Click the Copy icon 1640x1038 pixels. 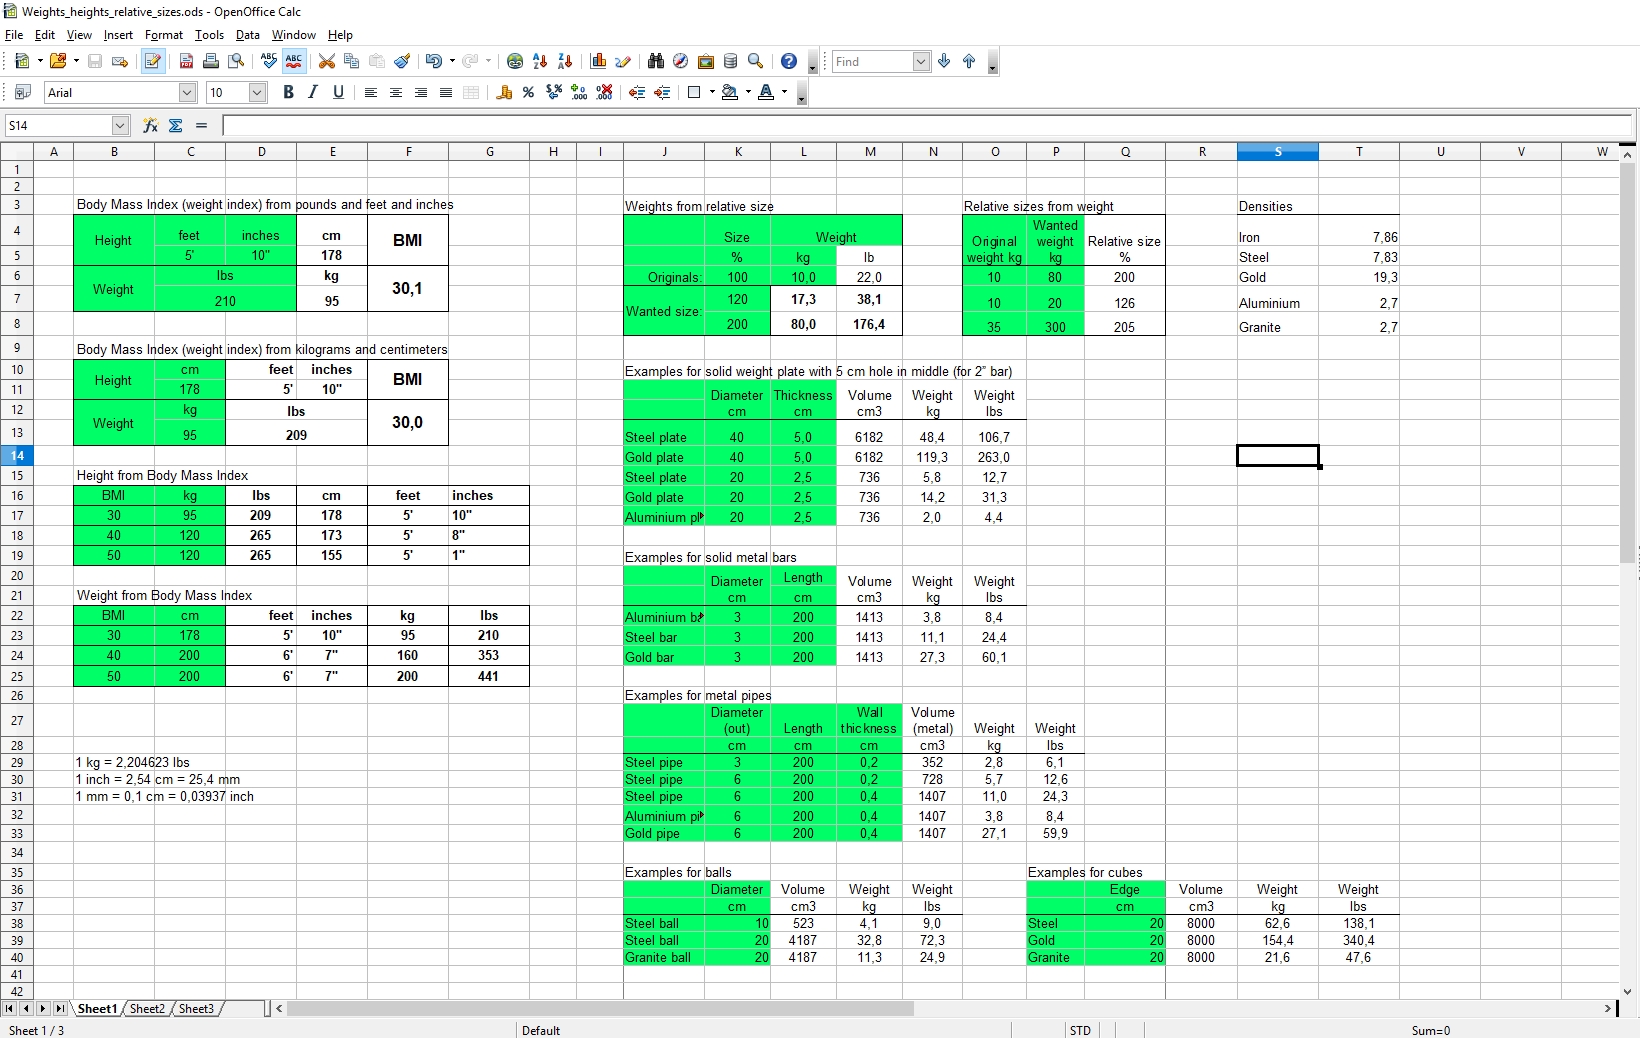352,61
